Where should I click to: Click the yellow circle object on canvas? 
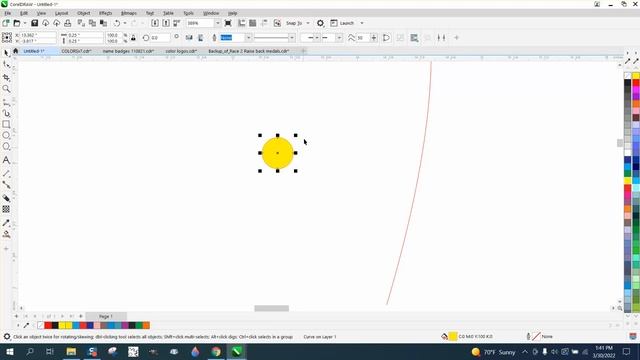278,153
